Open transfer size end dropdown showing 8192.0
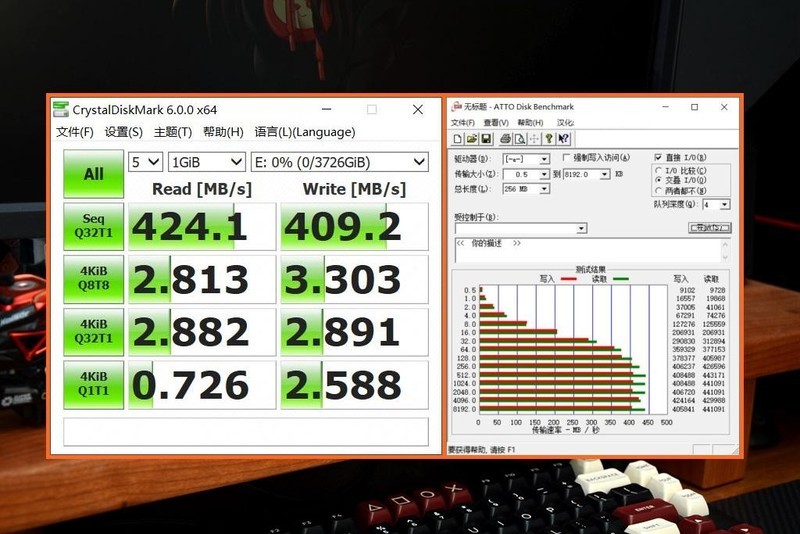The height and width of the screenshot is (534, 800). coord(586,174)
